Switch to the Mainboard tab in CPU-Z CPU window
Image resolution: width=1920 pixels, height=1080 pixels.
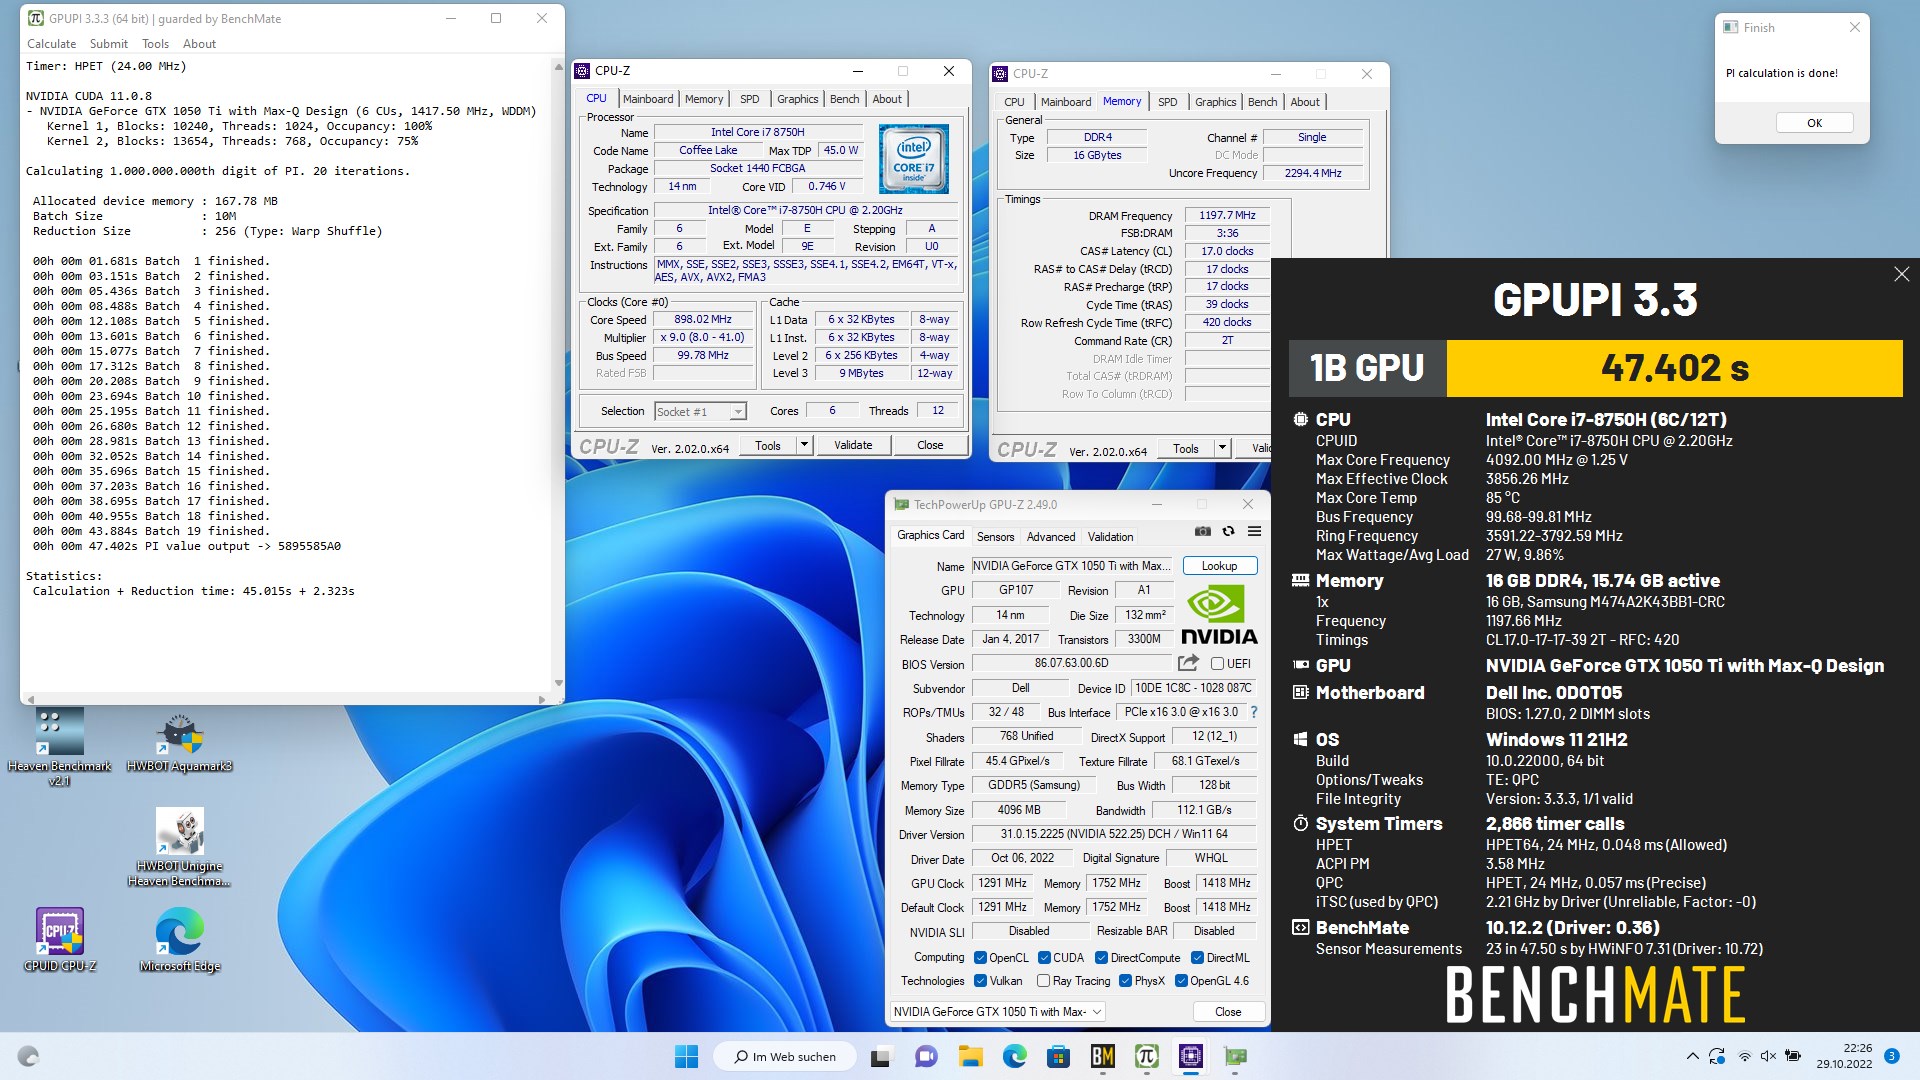click(x=648, y=99)
